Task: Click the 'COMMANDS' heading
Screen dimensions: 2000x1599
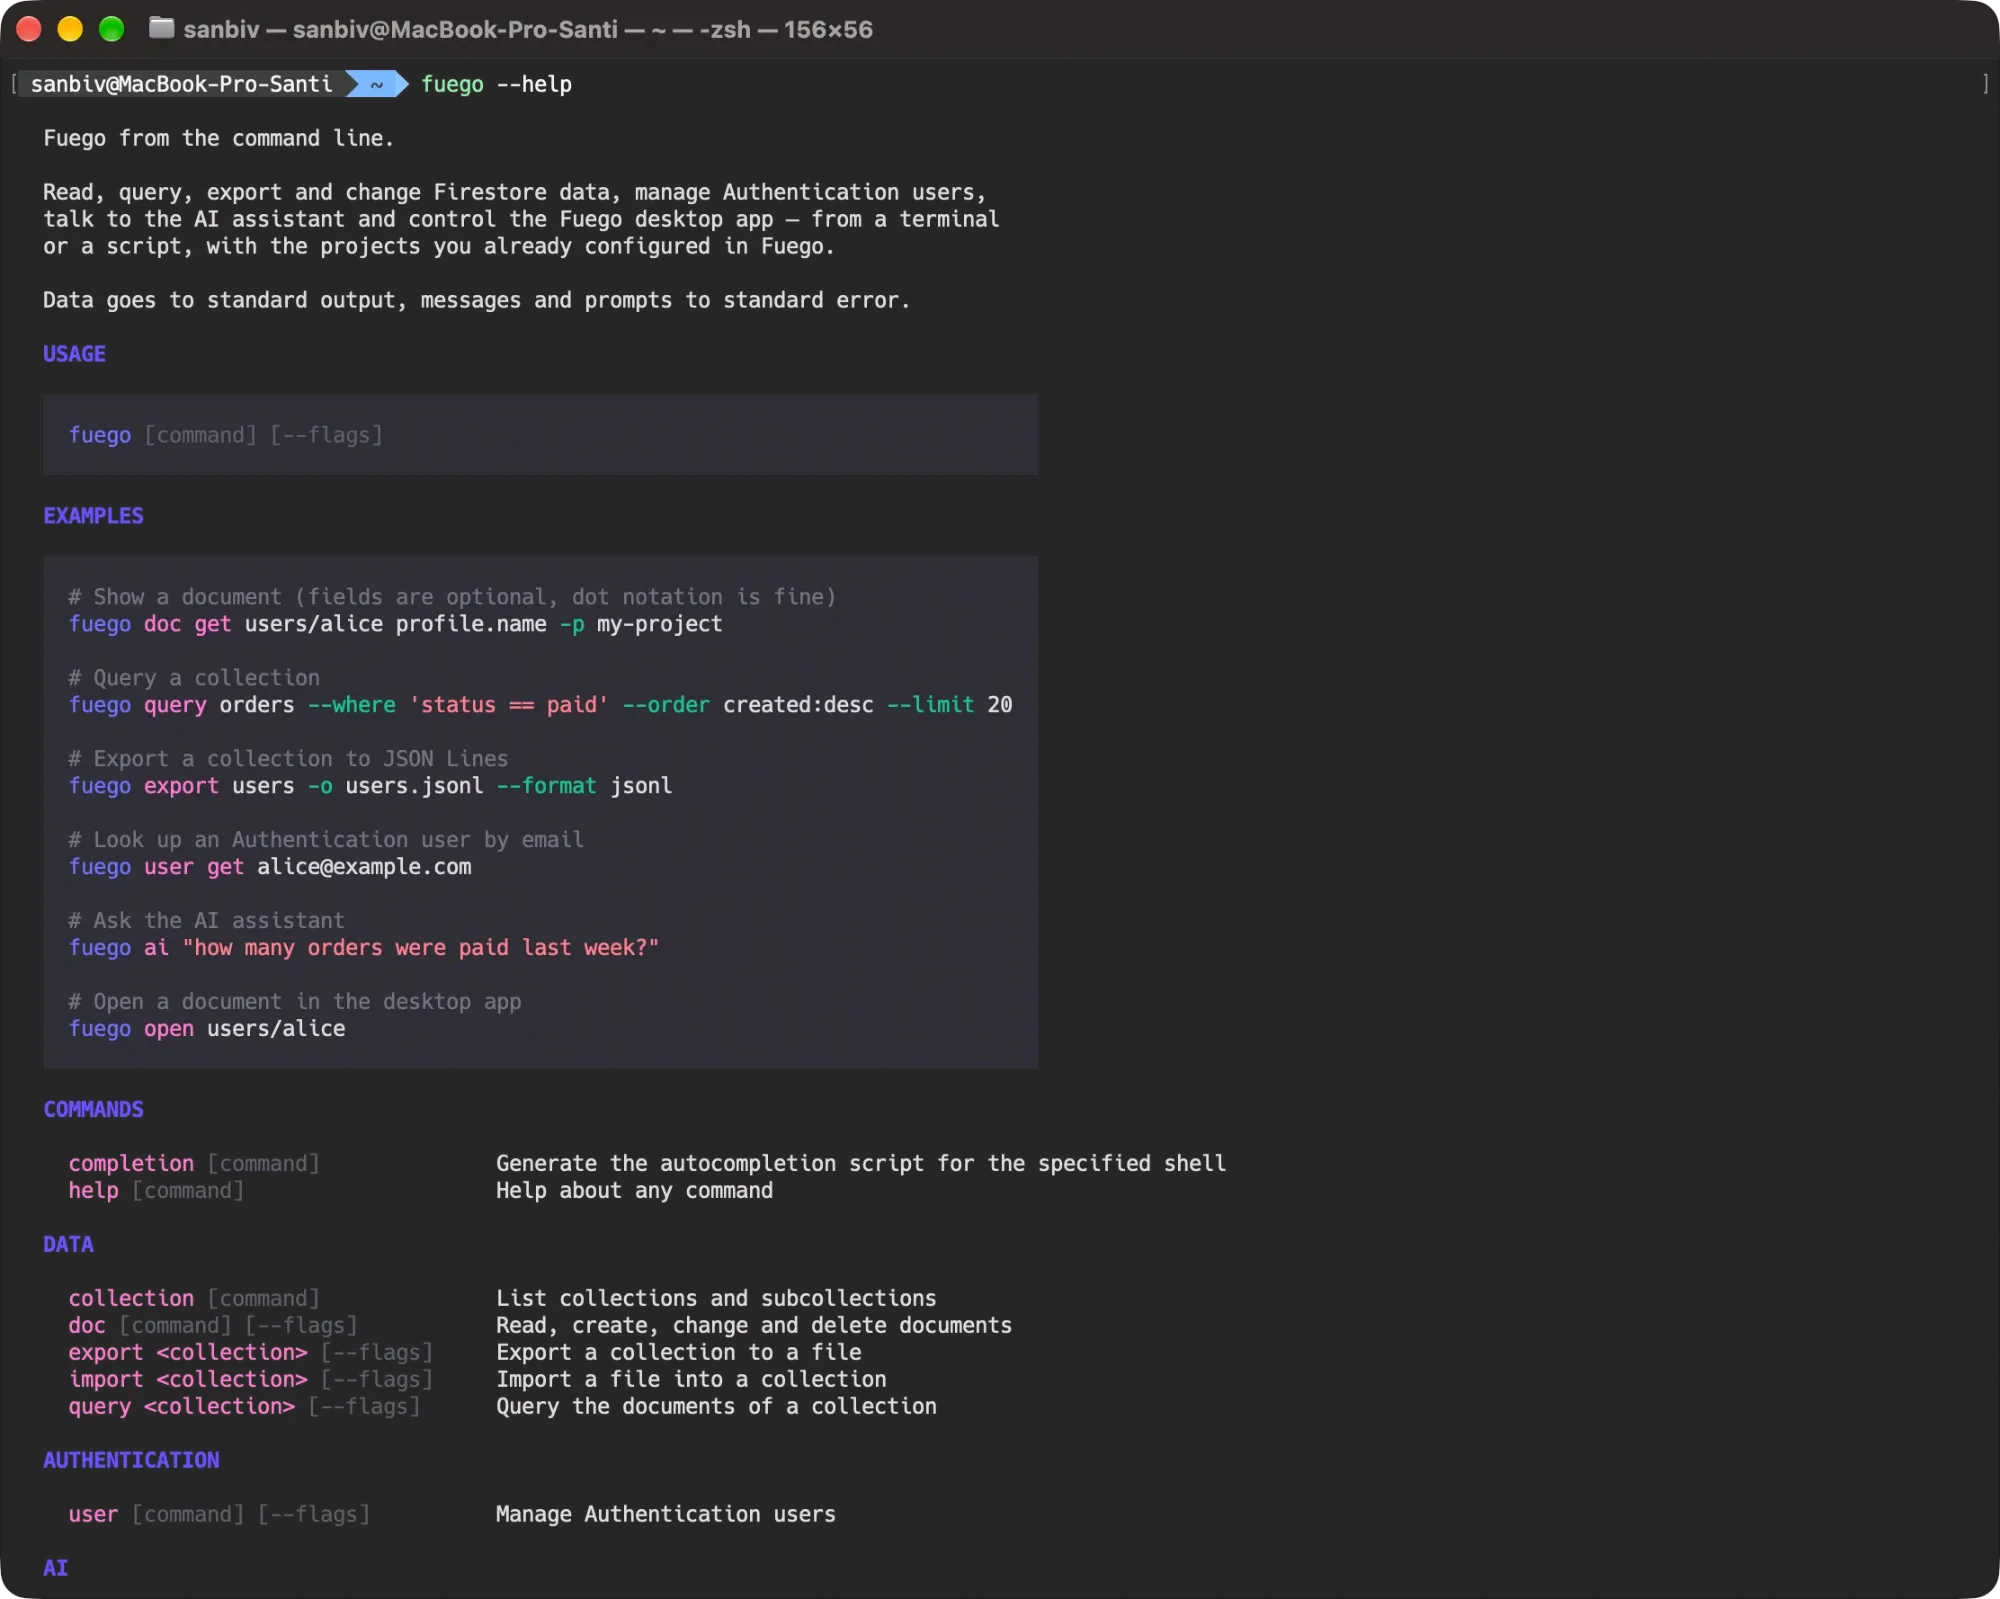Action: pyautogui.click(x=93, y=1110)
